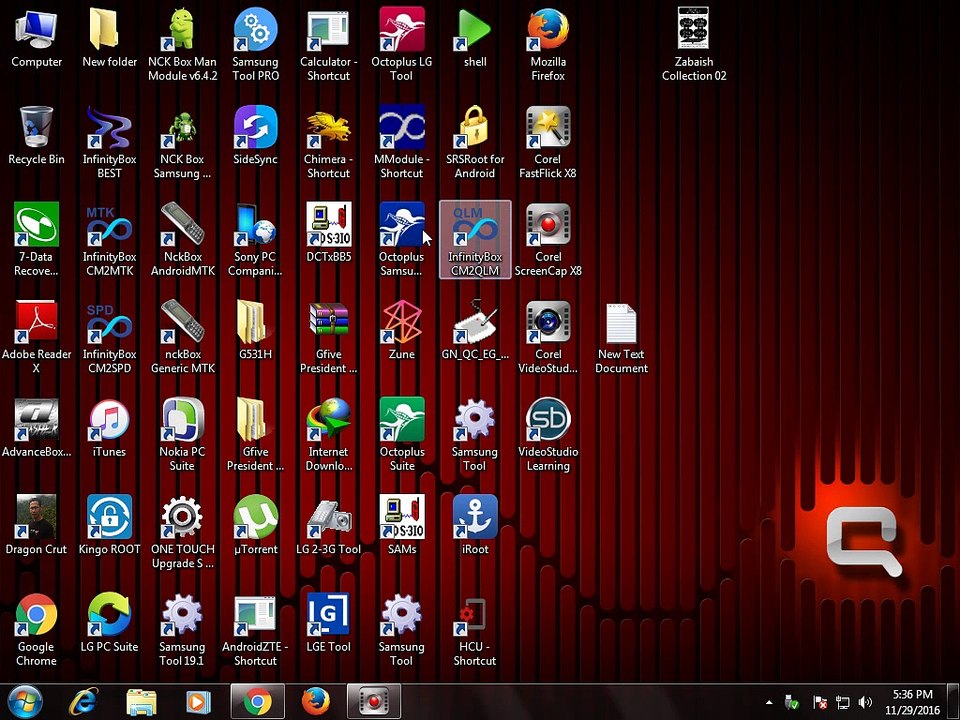Select the Zabaish Collection 02 file
Image resolution: width=960 pixels, height=720 pixels.
click(694, 44)
